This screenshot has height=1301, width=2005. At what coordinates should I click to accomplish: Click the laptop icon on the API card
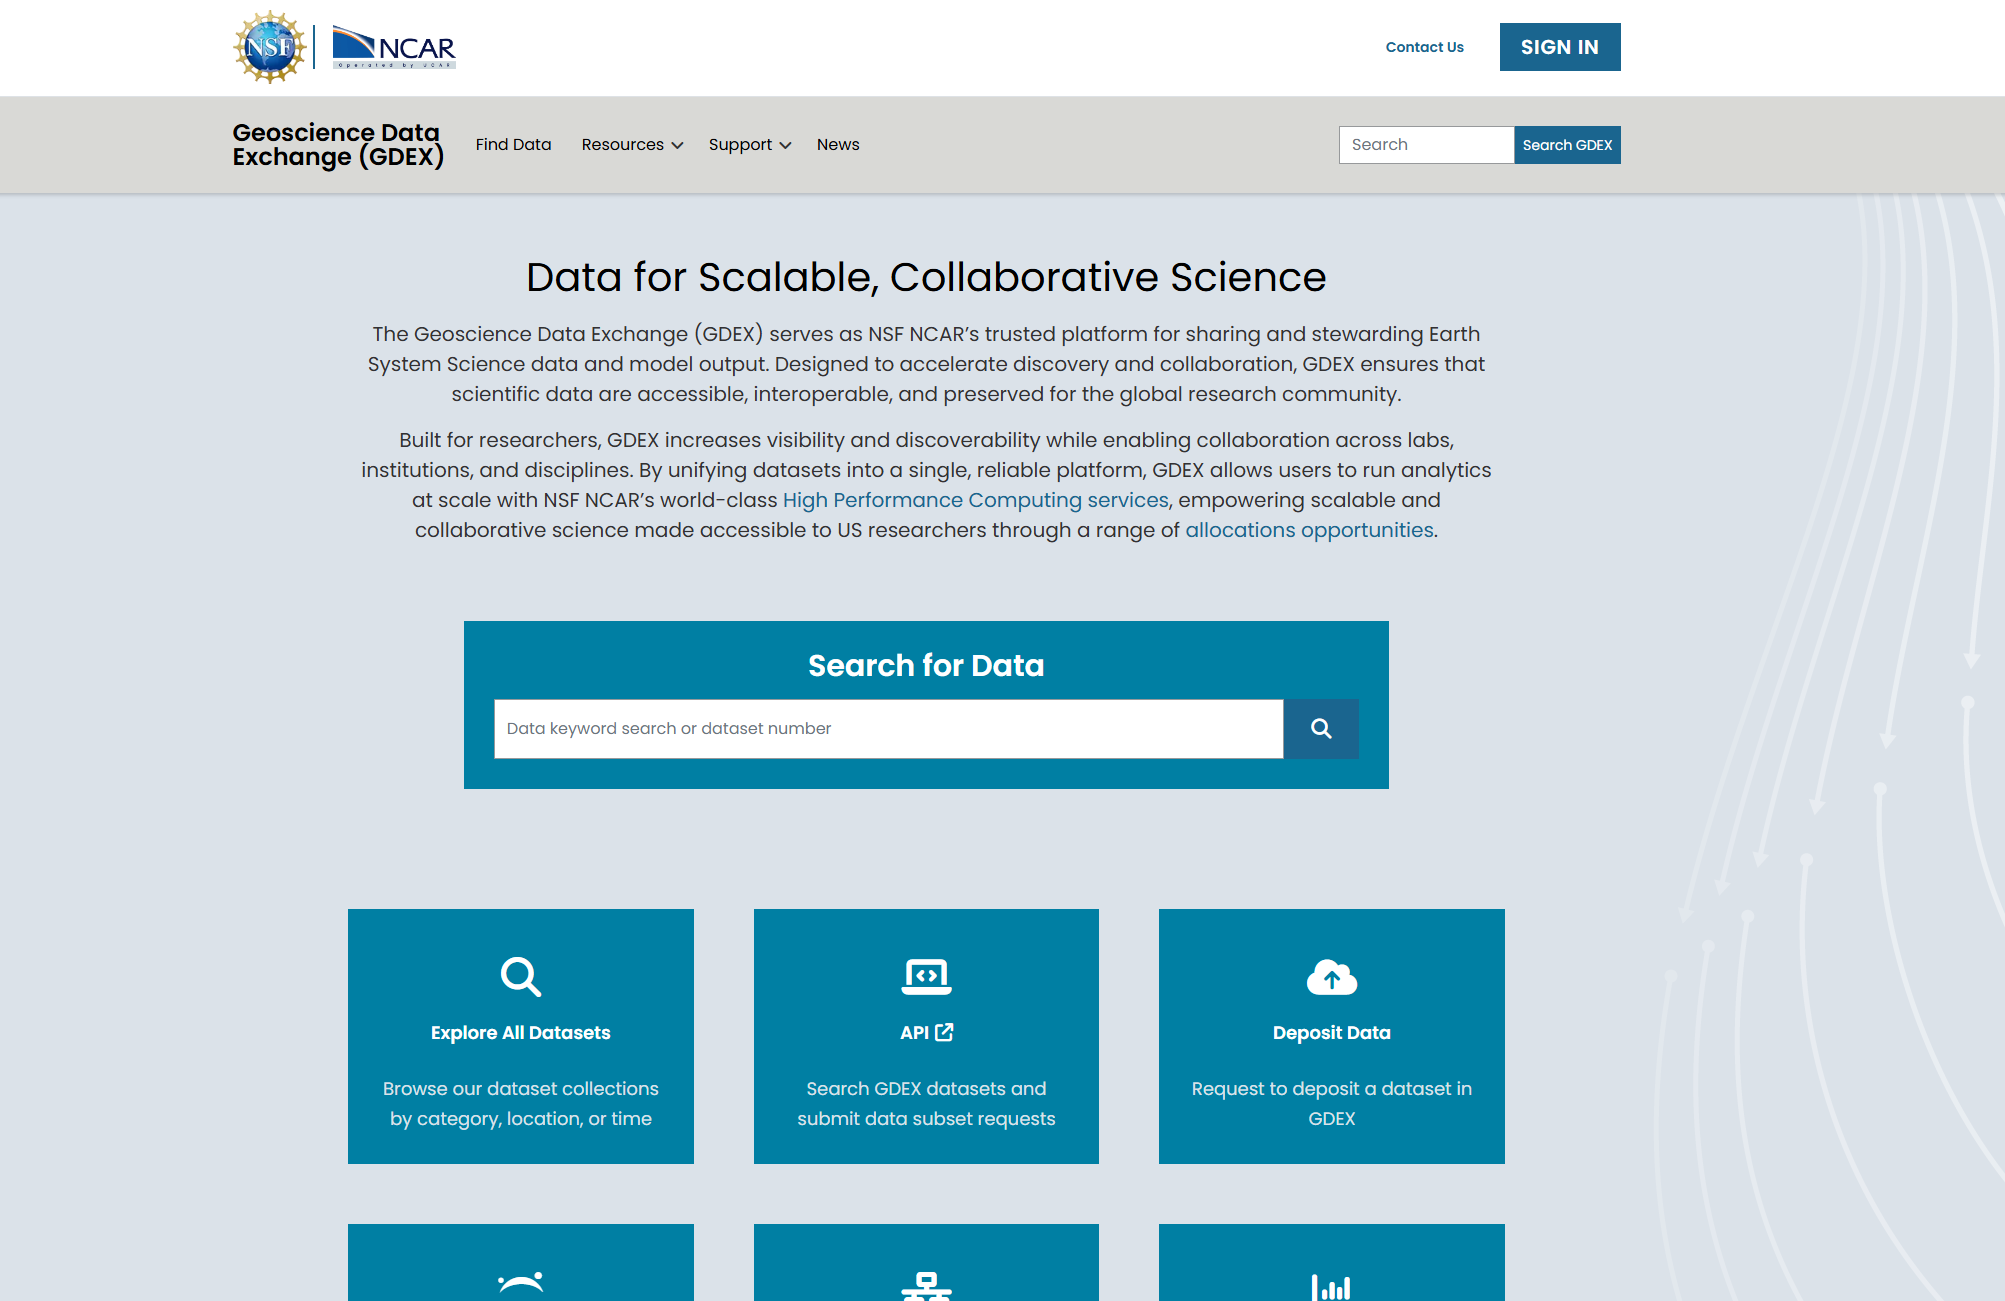tap(925, 977)
